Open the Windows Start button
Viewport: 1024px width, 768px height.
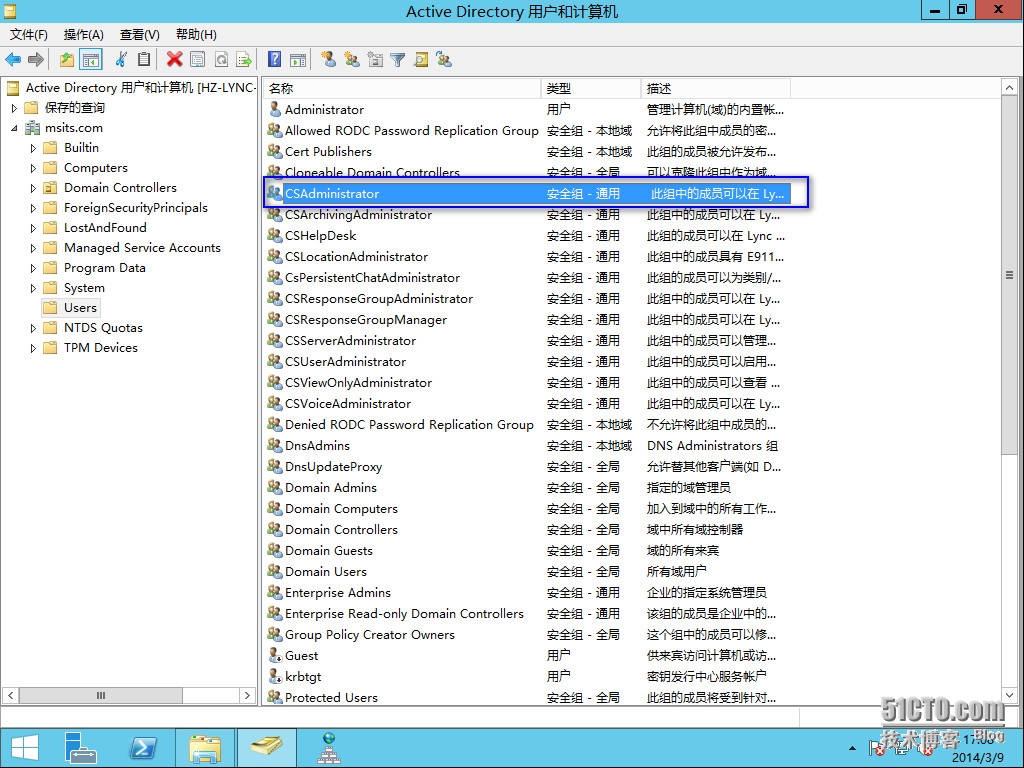[x=25, y=748]
